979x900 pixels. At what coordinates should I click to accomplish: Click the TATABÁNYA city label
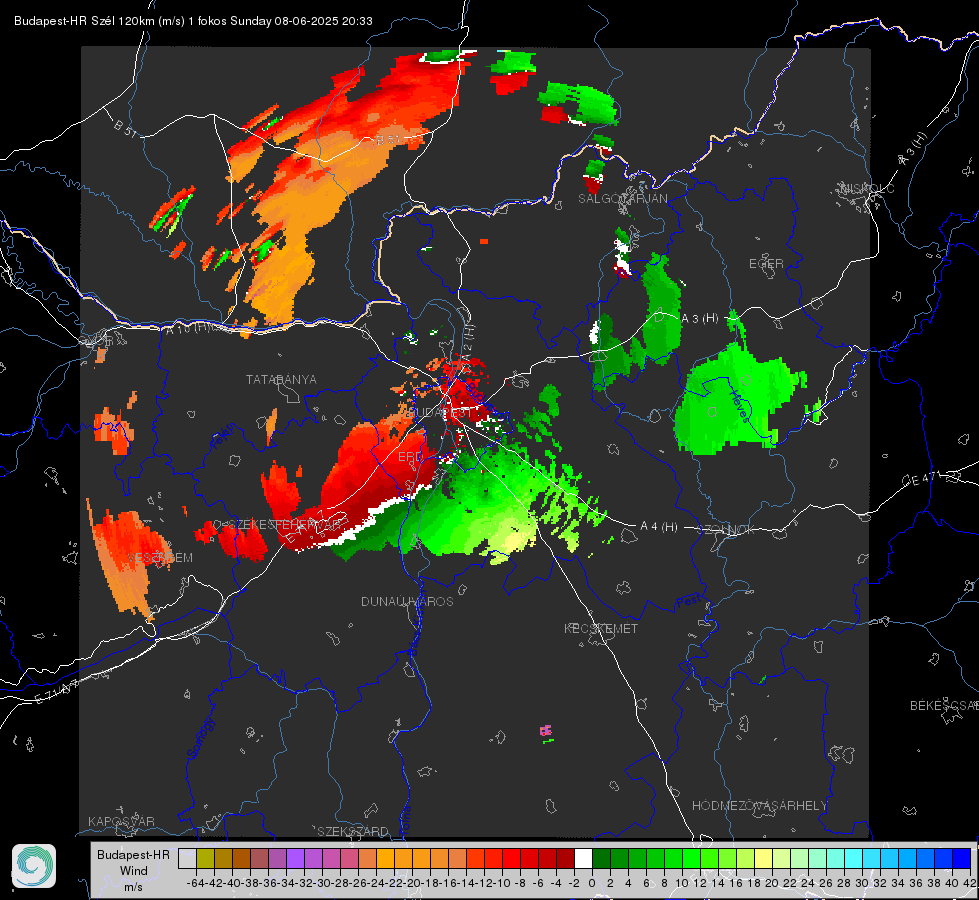click(x=281, y=379)
